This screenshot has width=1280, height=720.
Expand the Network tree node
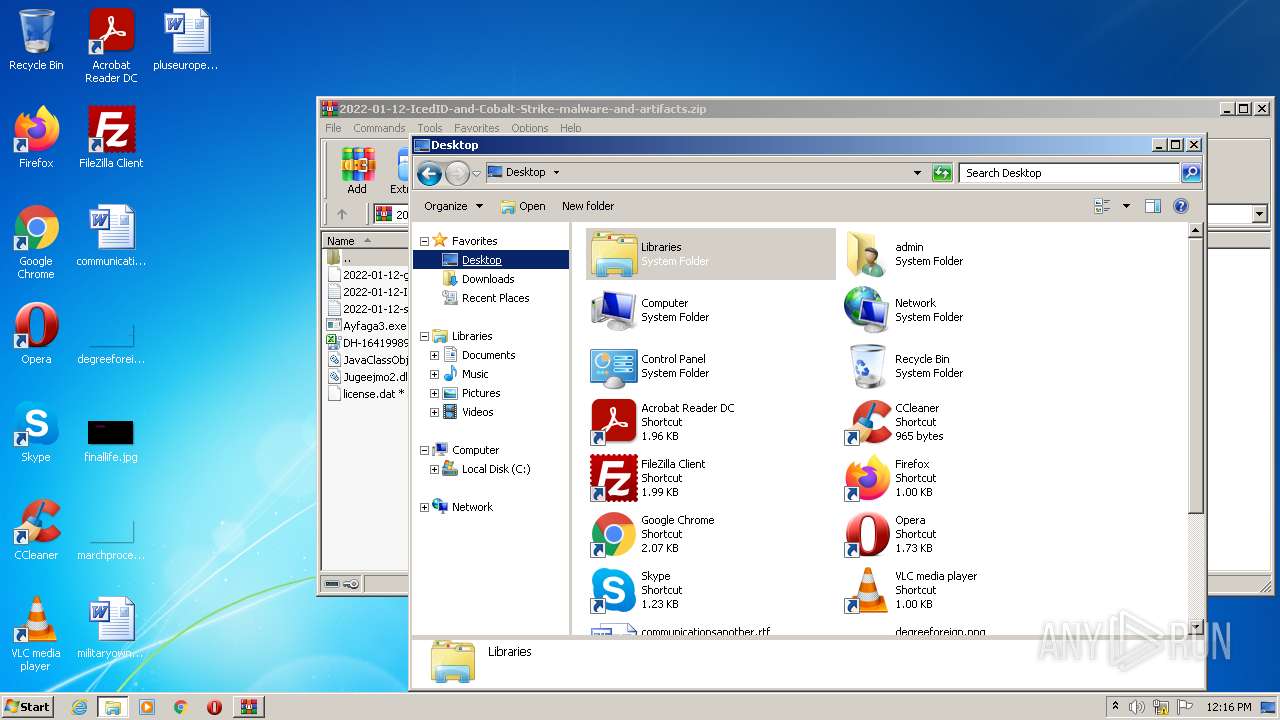click(x=424, y=507)
